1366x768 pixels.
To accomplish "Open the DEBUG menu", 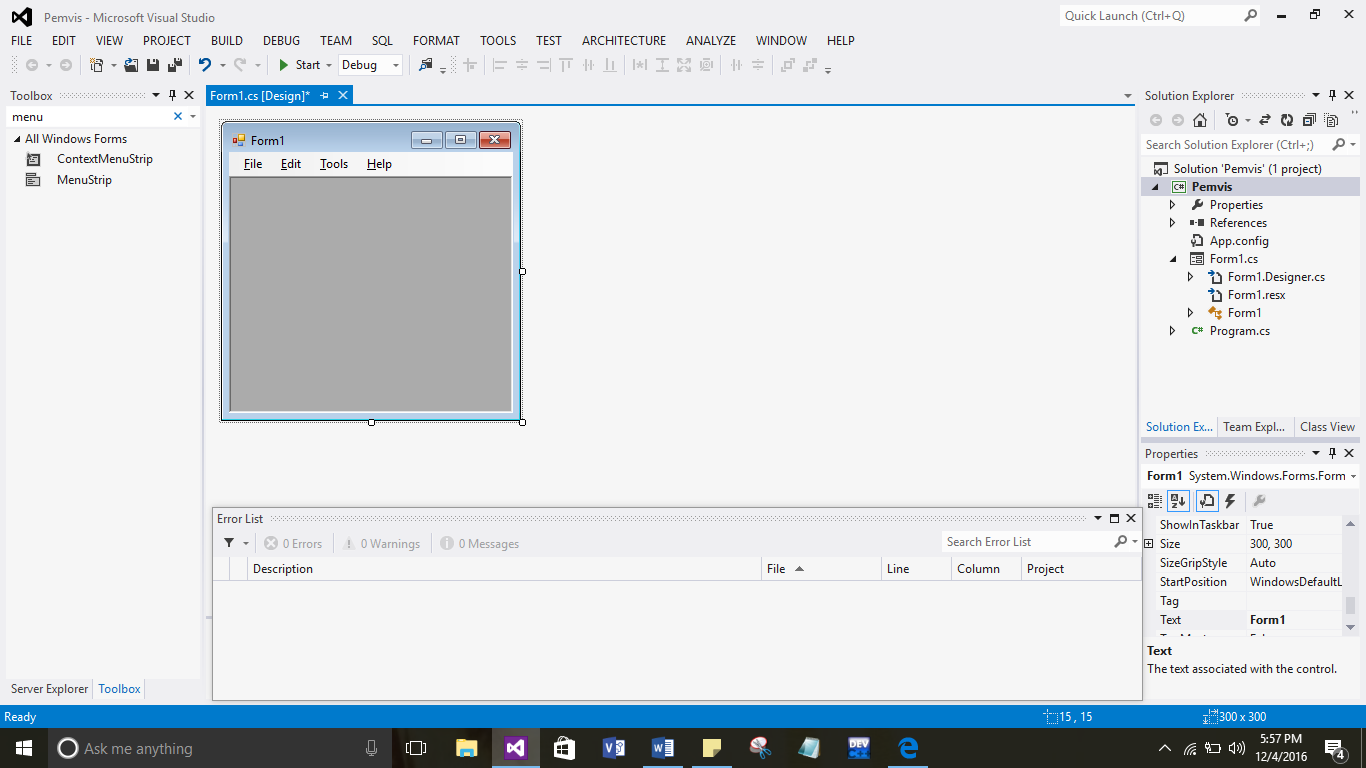I will 281,41.
